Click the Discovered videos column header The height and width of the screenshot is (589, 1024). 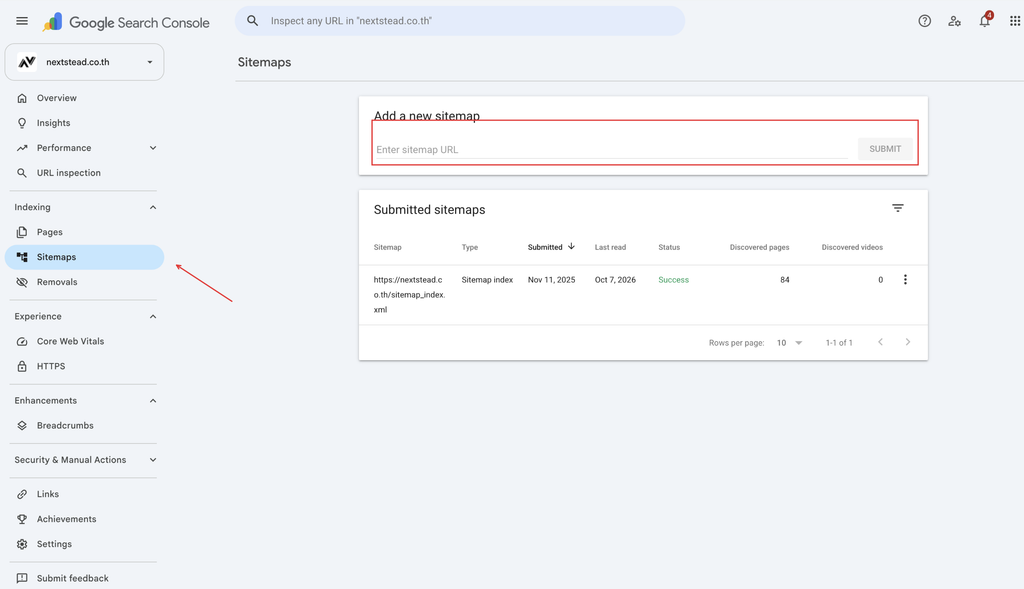(852, 247)
